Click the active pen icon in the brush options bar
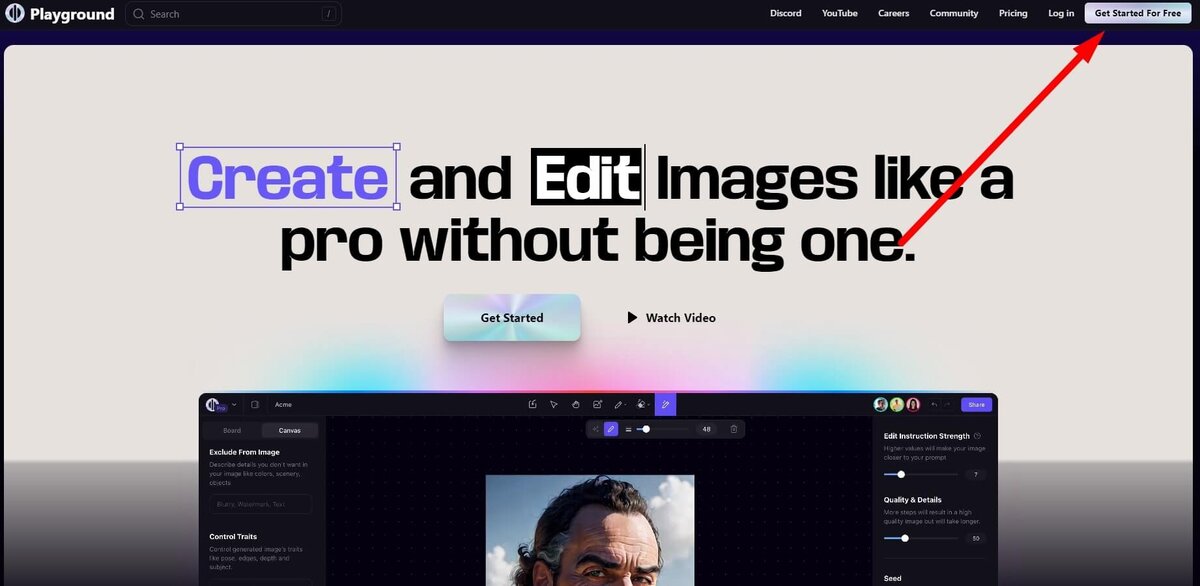Viewport: 1200px width, 586px height. (x=611, y=429)
